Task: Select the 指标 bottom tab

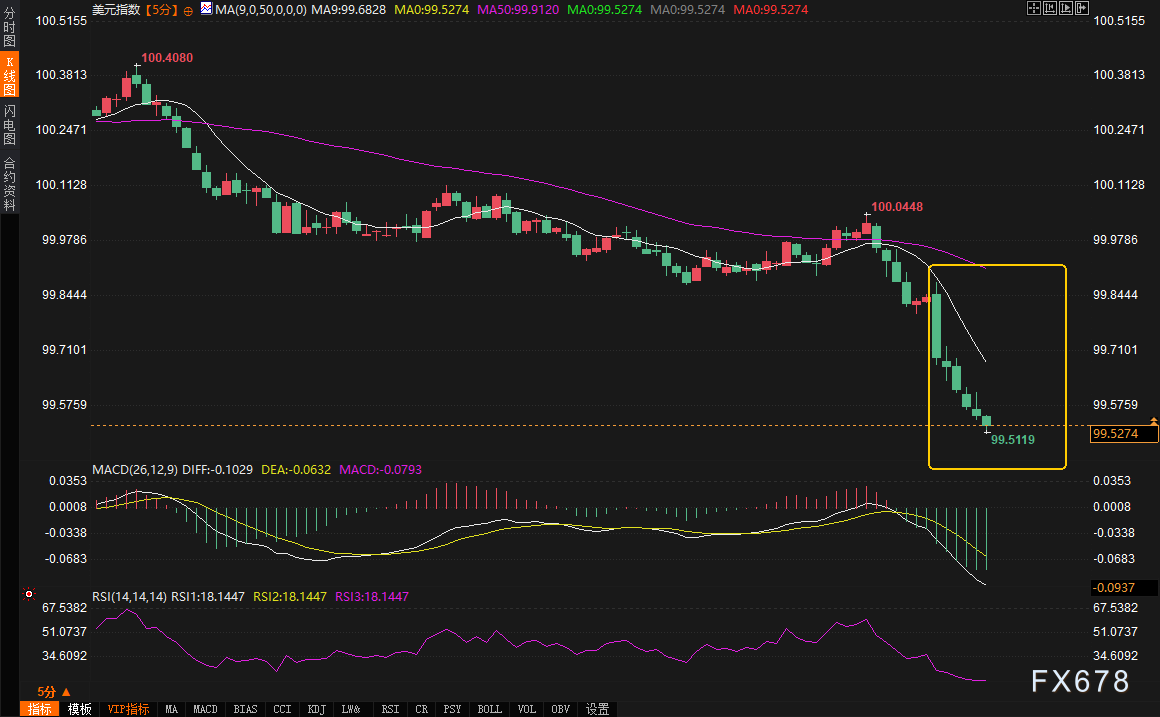Action: point(40,709)
